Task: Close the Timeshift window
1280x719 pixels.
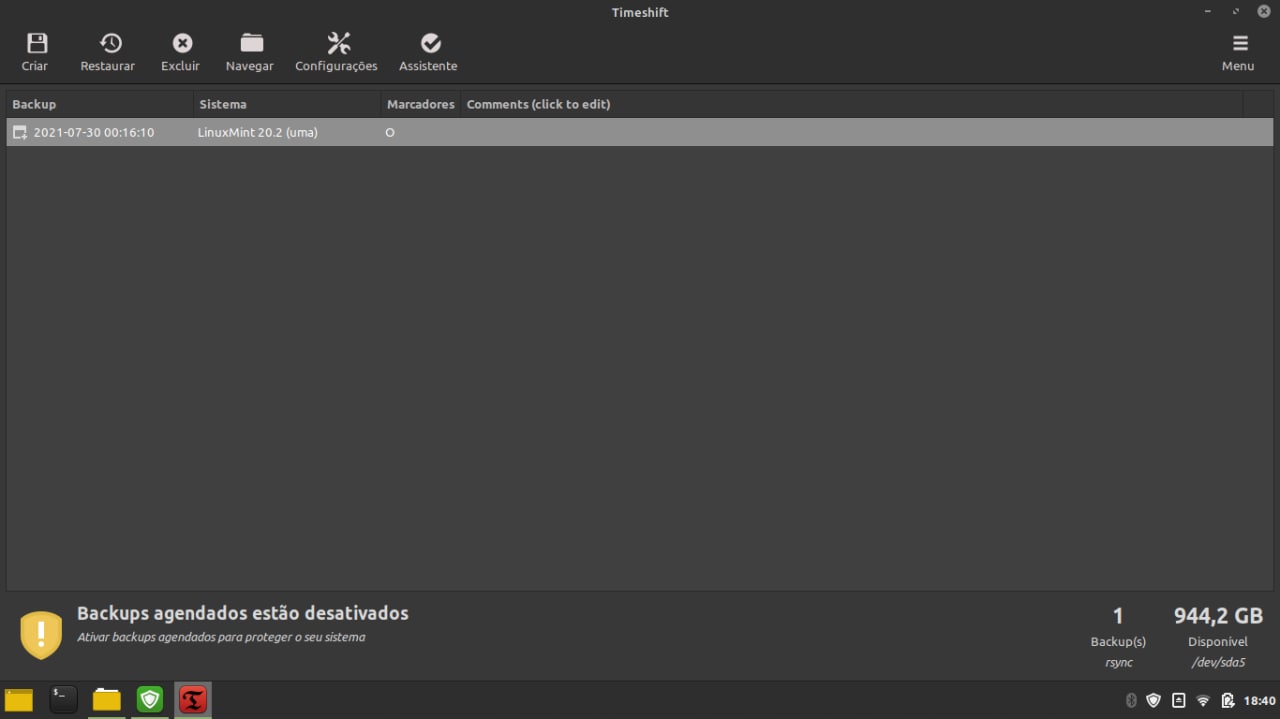Action: (x=1264, y=12)
